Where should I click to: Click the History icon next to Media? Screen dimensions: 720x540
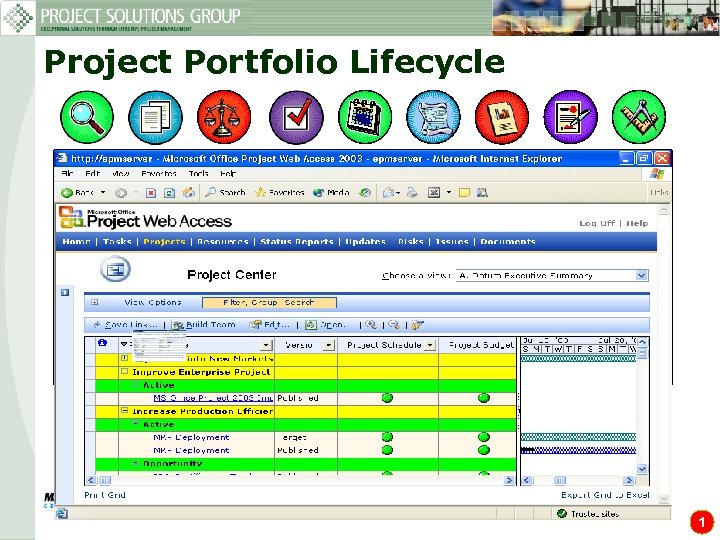[x=365, y=192]
